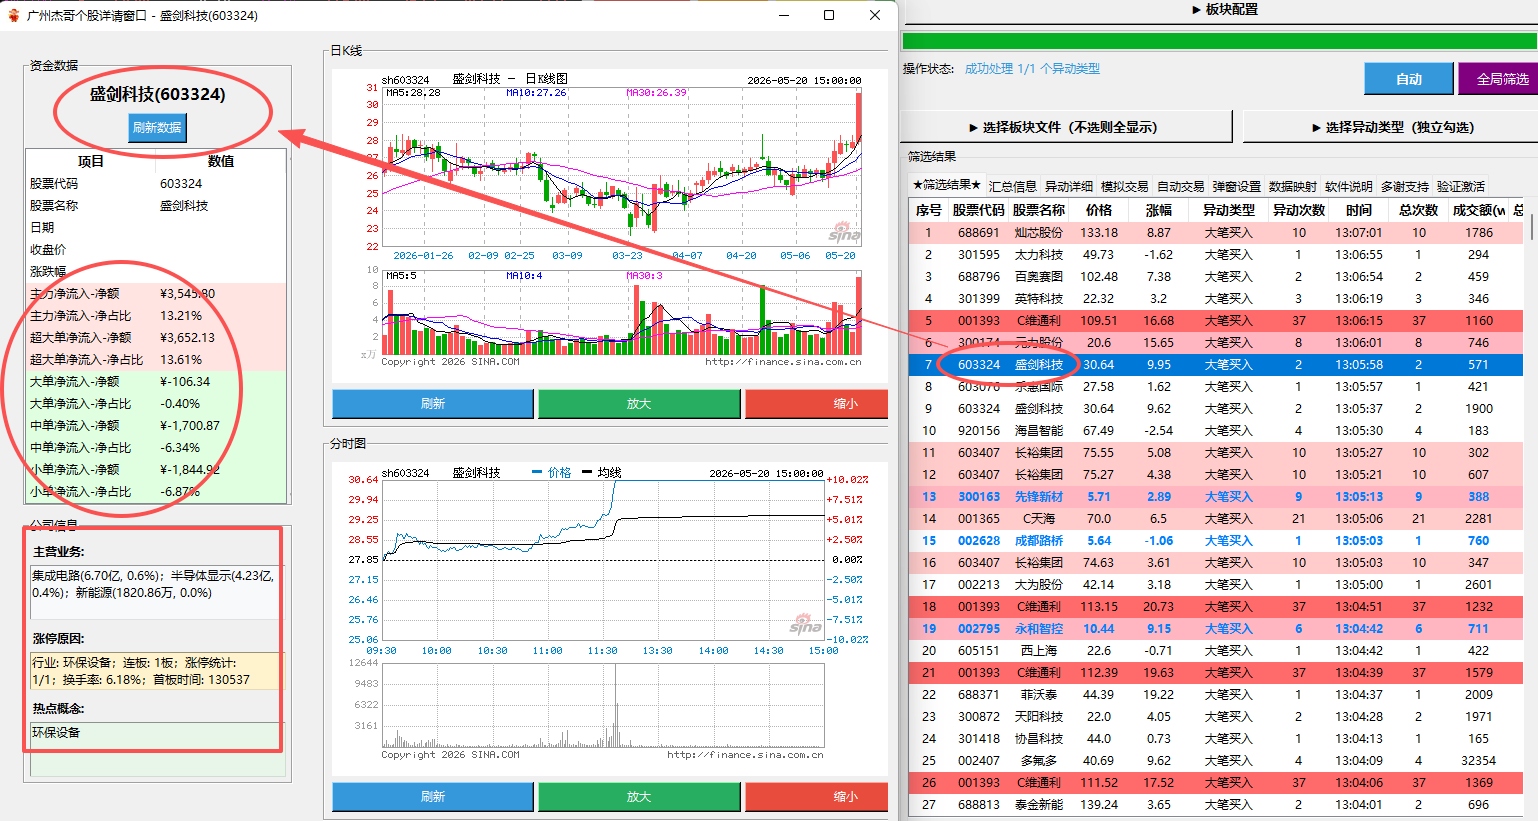
Task: Select row 13 先锋新材 300163
Action: 1217,497
